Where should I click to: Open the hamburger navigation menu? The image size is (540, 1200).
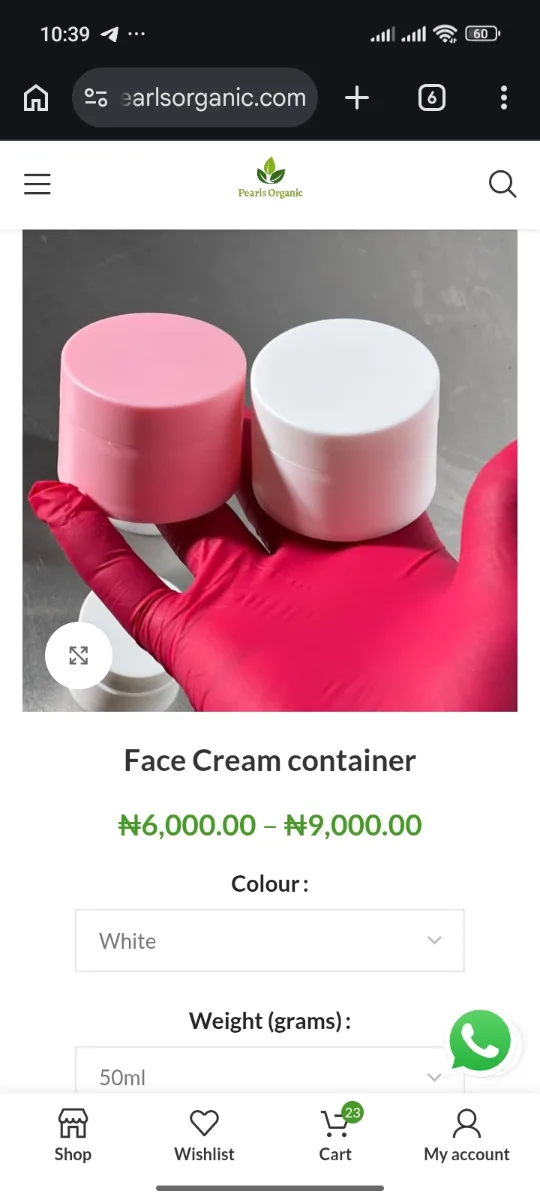(x=37, y=184)
